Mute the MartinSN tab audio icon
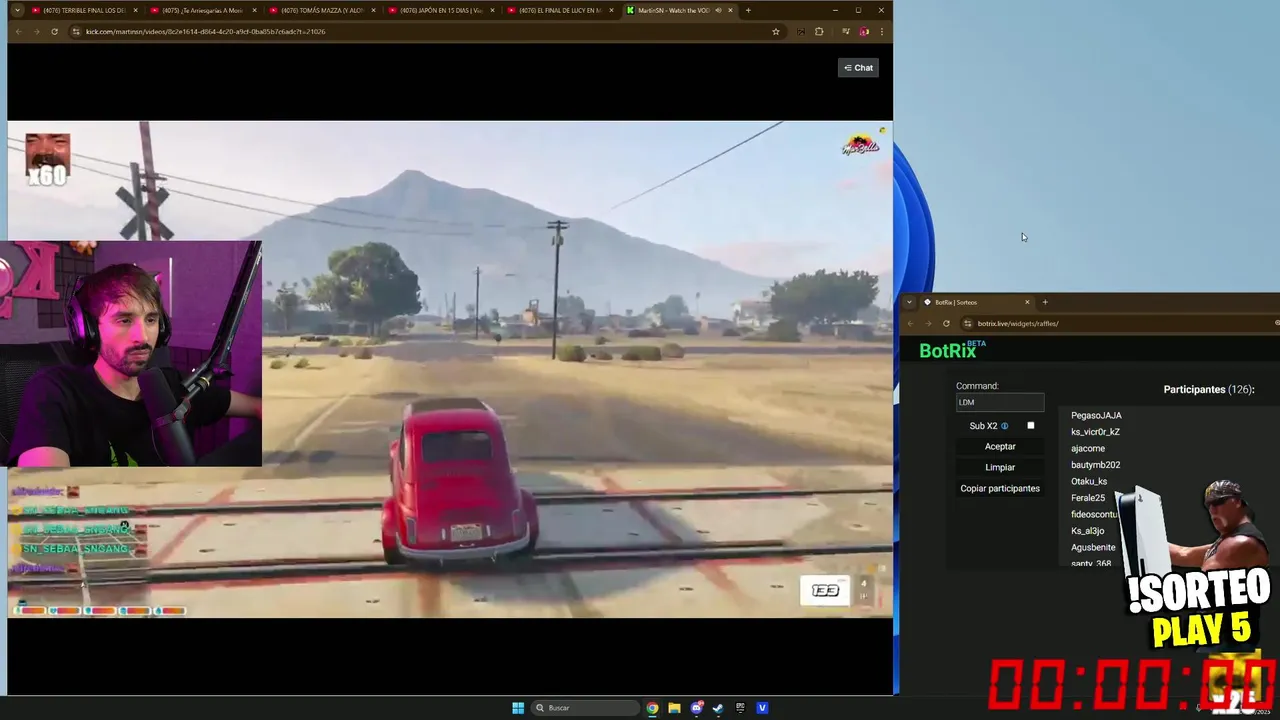This screenshot has width=1280, height=720. coord(718,10)
